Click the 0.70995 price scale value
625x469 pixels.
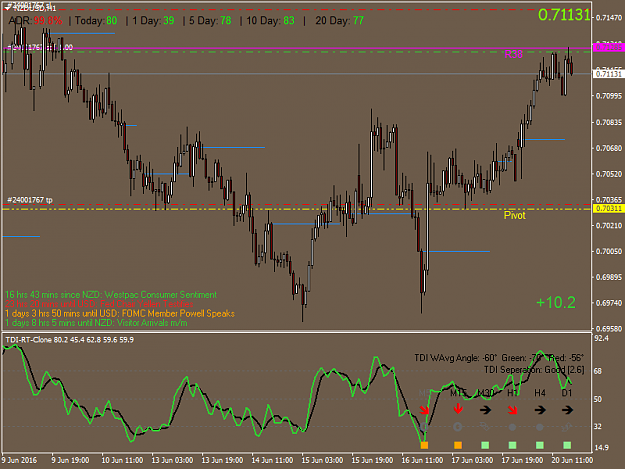coord(609,96)
